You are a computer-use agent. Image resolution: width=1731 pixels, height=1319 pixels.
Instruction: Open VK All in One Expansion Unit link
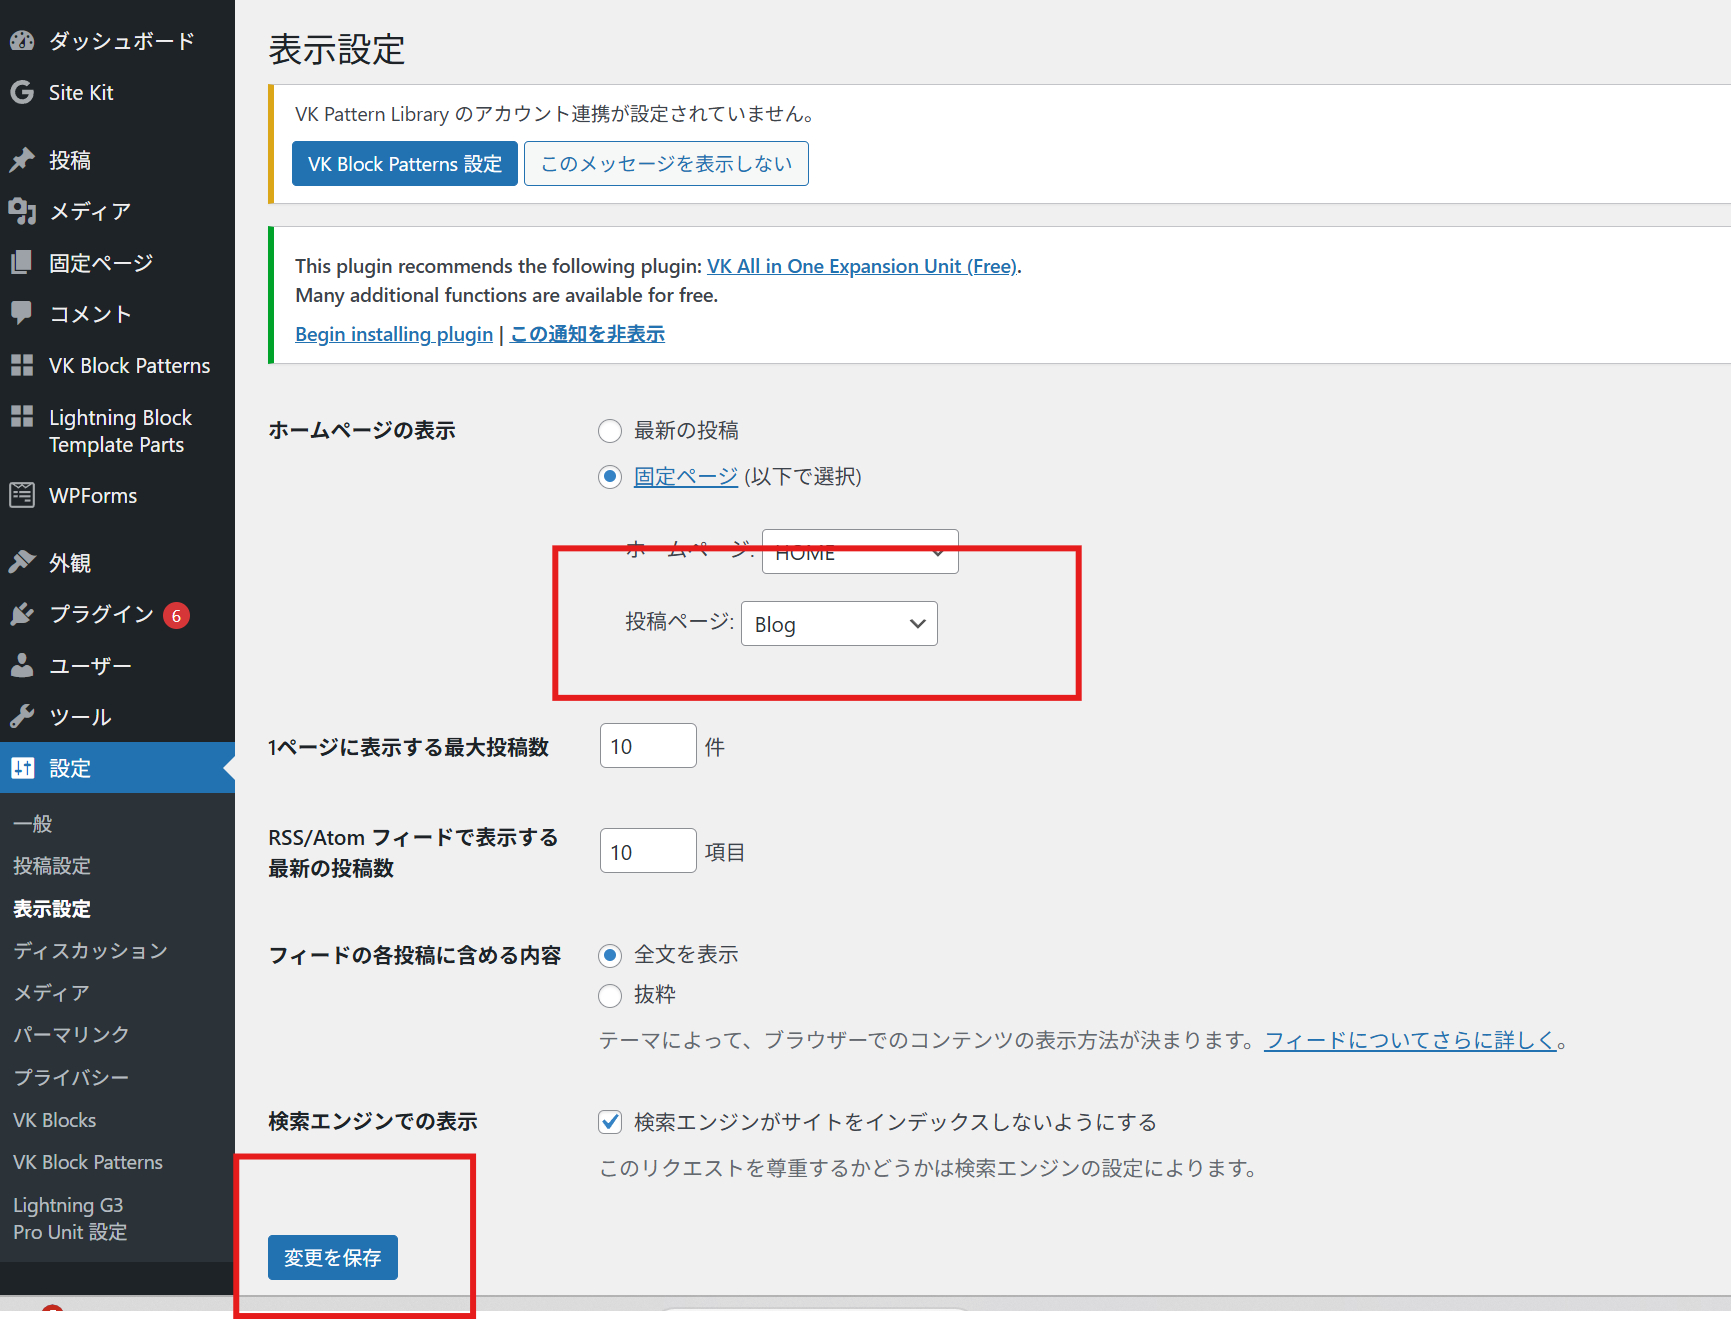coord(862,266)
